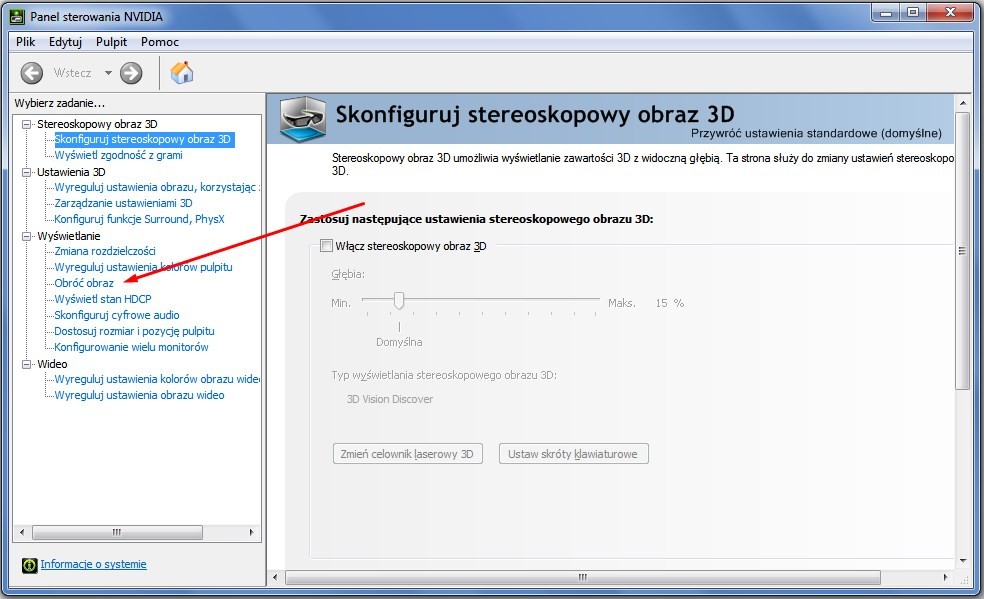Open Konfiguruj funkcje Surround, PhysX
The width and height of the screenshot is (984, 599).
pyautogui.click(x=139, y=220)
